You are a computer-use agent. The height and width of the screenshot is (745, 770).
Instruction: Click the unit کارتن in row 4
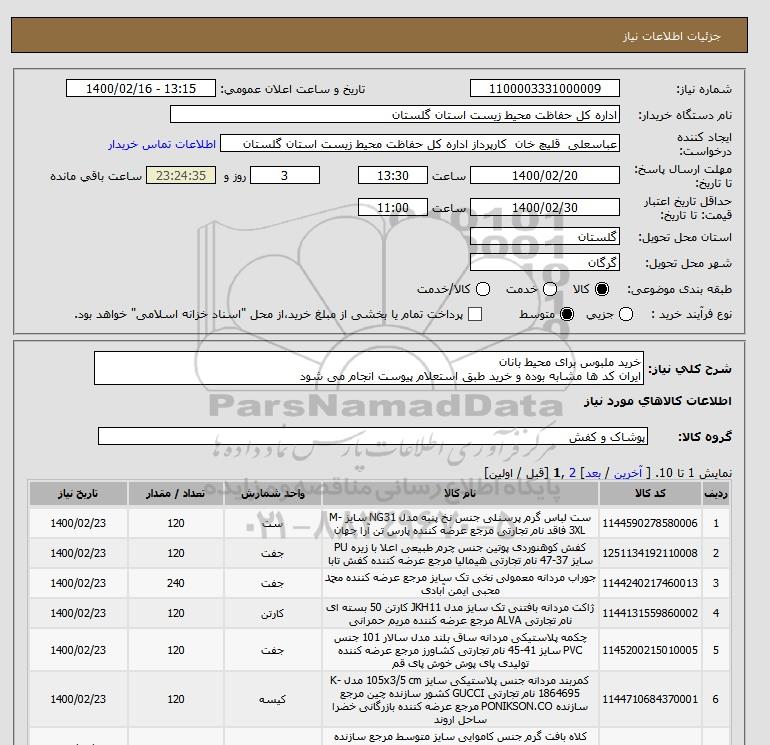pyautogui.click(x=273, y=613)
